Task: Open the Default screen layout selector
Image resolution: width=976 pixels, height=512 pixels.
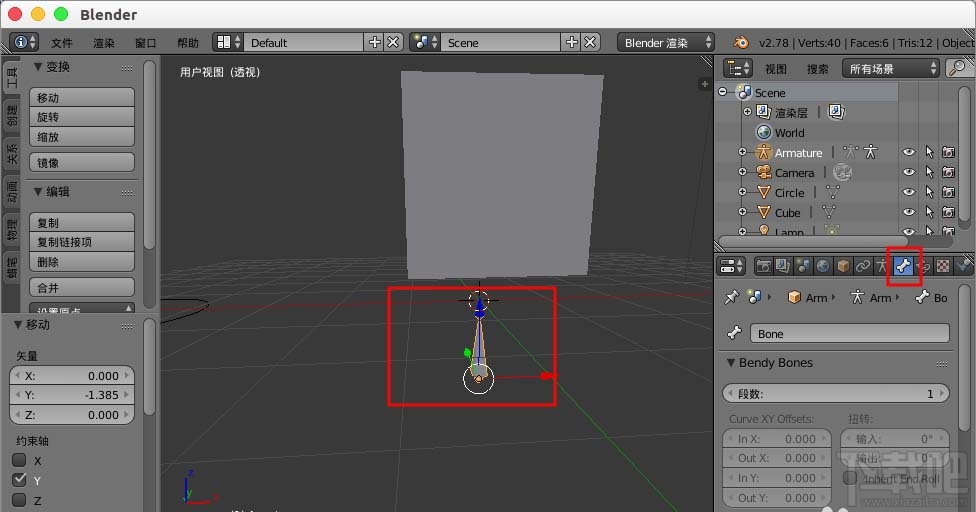Action: 227,42
